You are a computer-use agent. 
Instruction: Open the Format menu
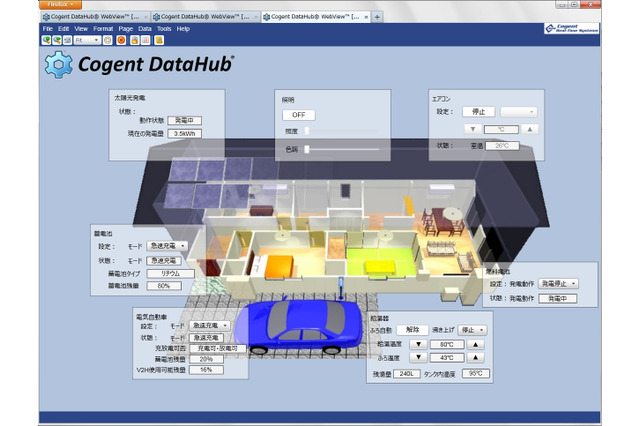pos(102,28)
